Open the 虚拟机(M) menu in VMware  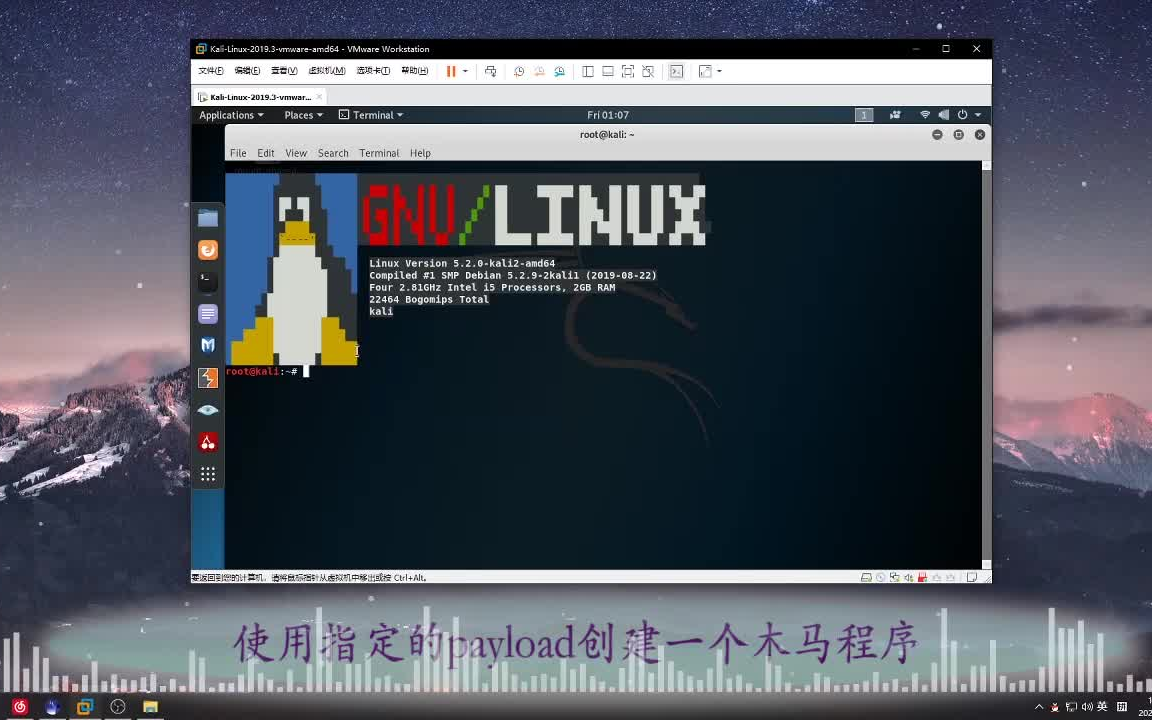pyautogui.click(x=326, y=70)
